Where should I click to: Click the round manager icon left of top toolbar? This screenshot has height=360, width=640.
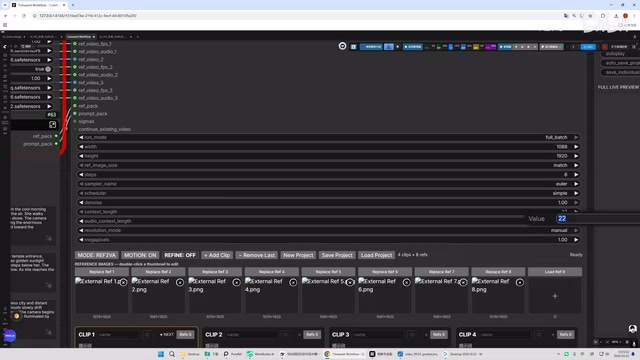pos(342,46)
